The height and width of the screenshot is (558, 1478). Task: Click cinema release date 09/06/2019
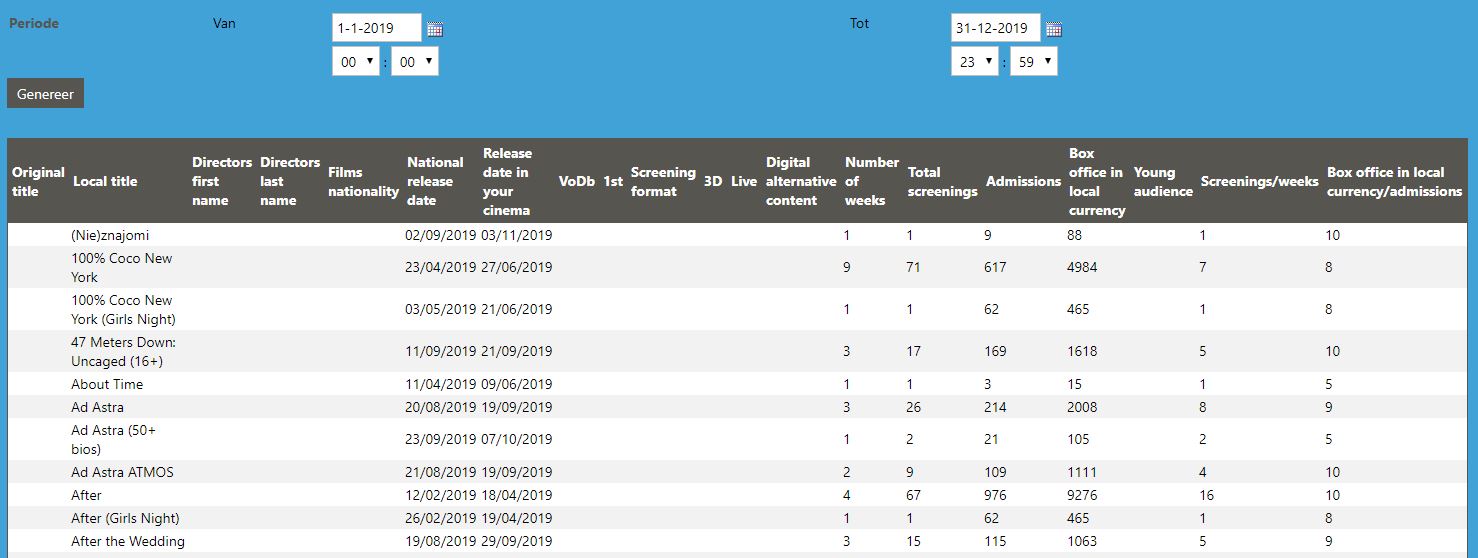[517, 384]
